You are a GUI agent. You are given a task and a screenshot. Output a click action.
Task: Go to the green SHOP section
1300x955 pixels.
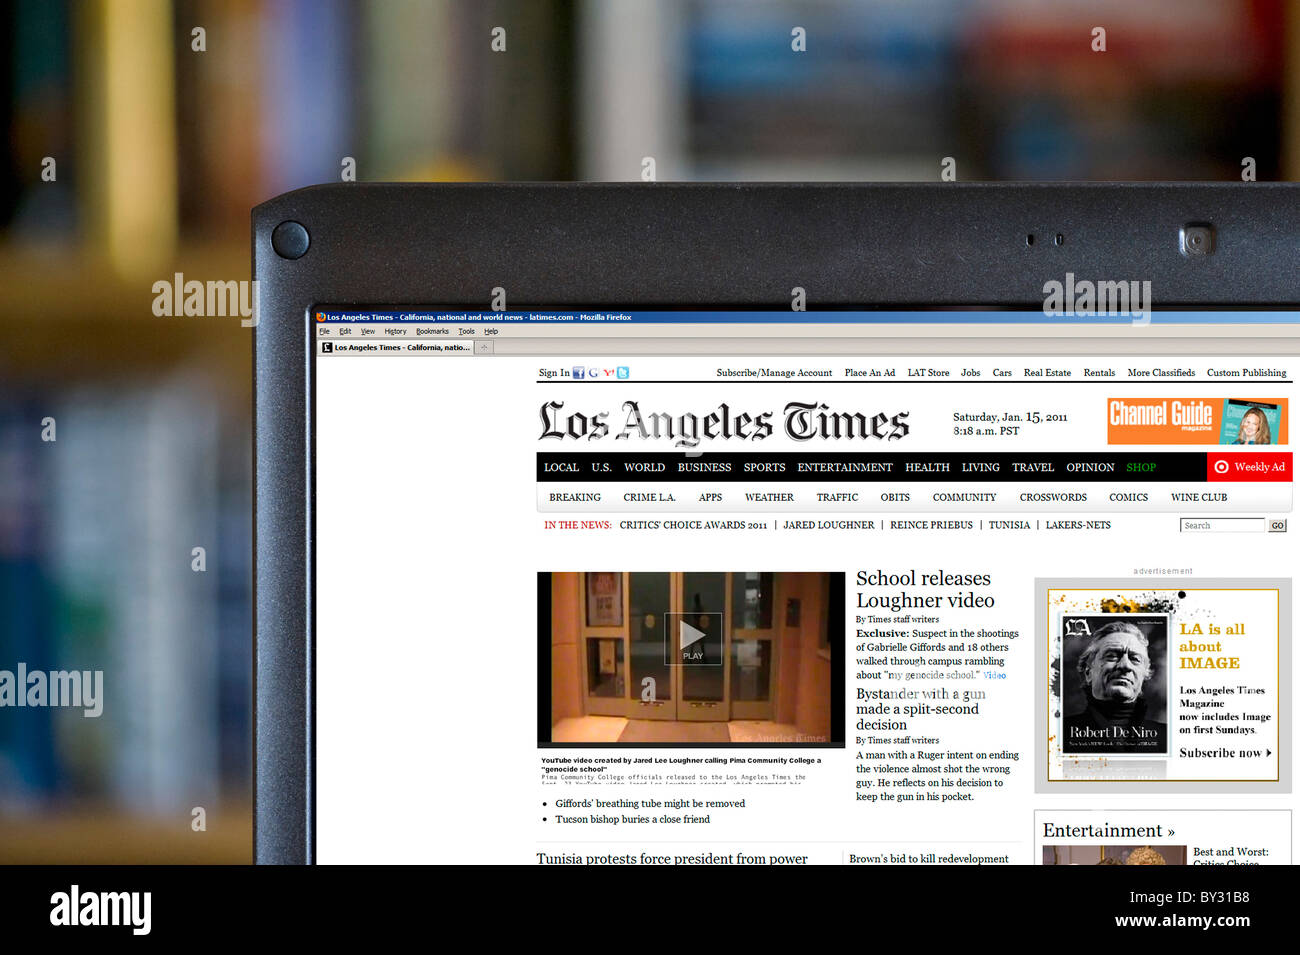pos(1141,467)
